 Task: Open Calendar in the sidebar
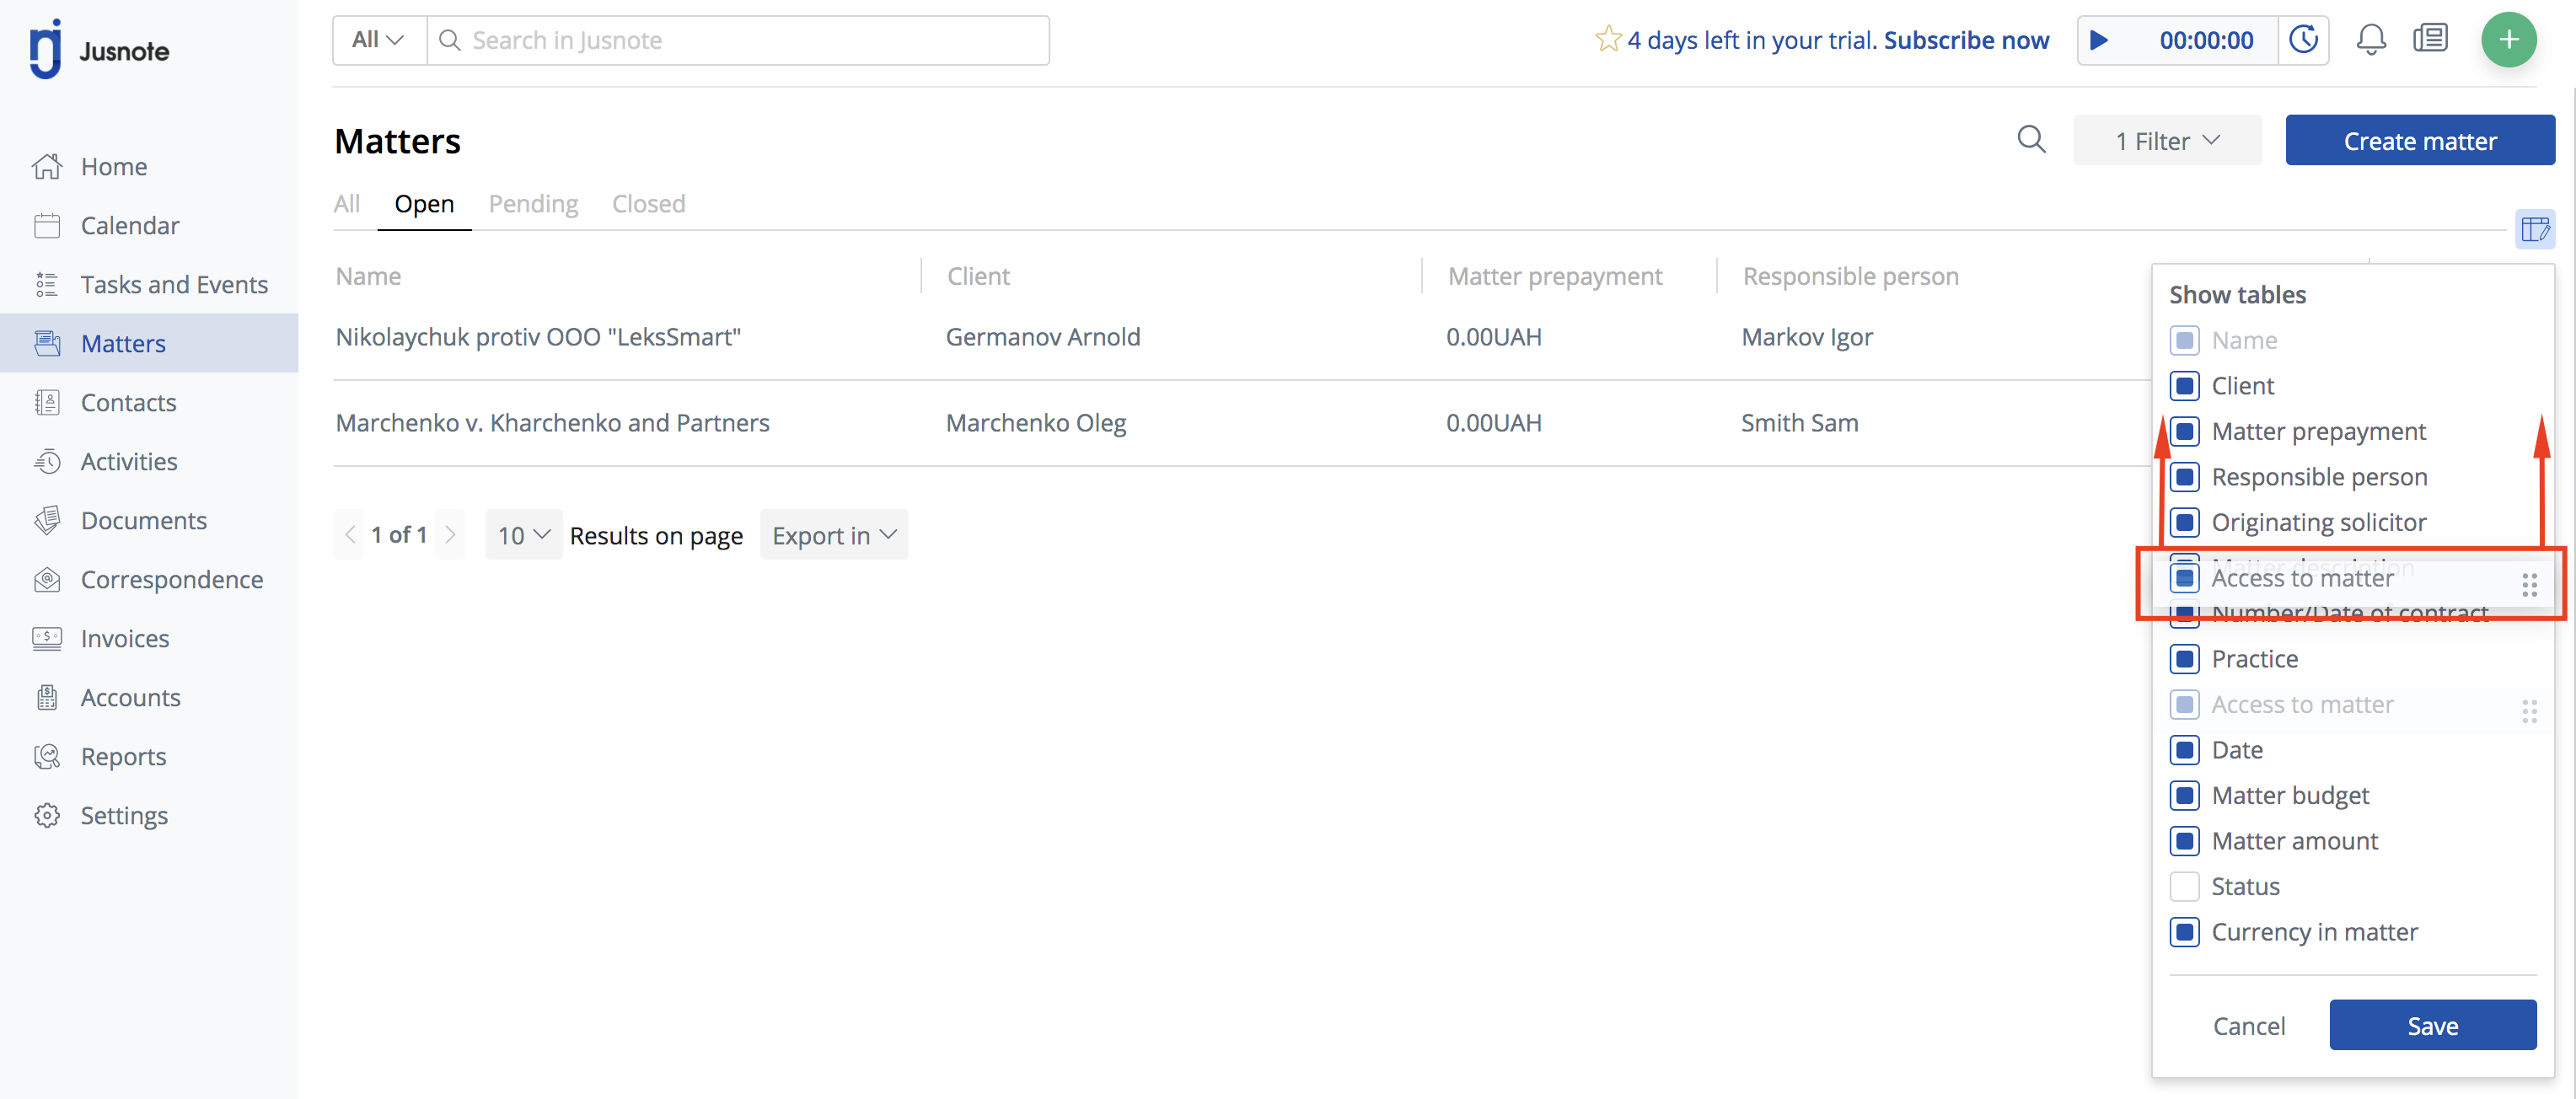tap(130, 226)
